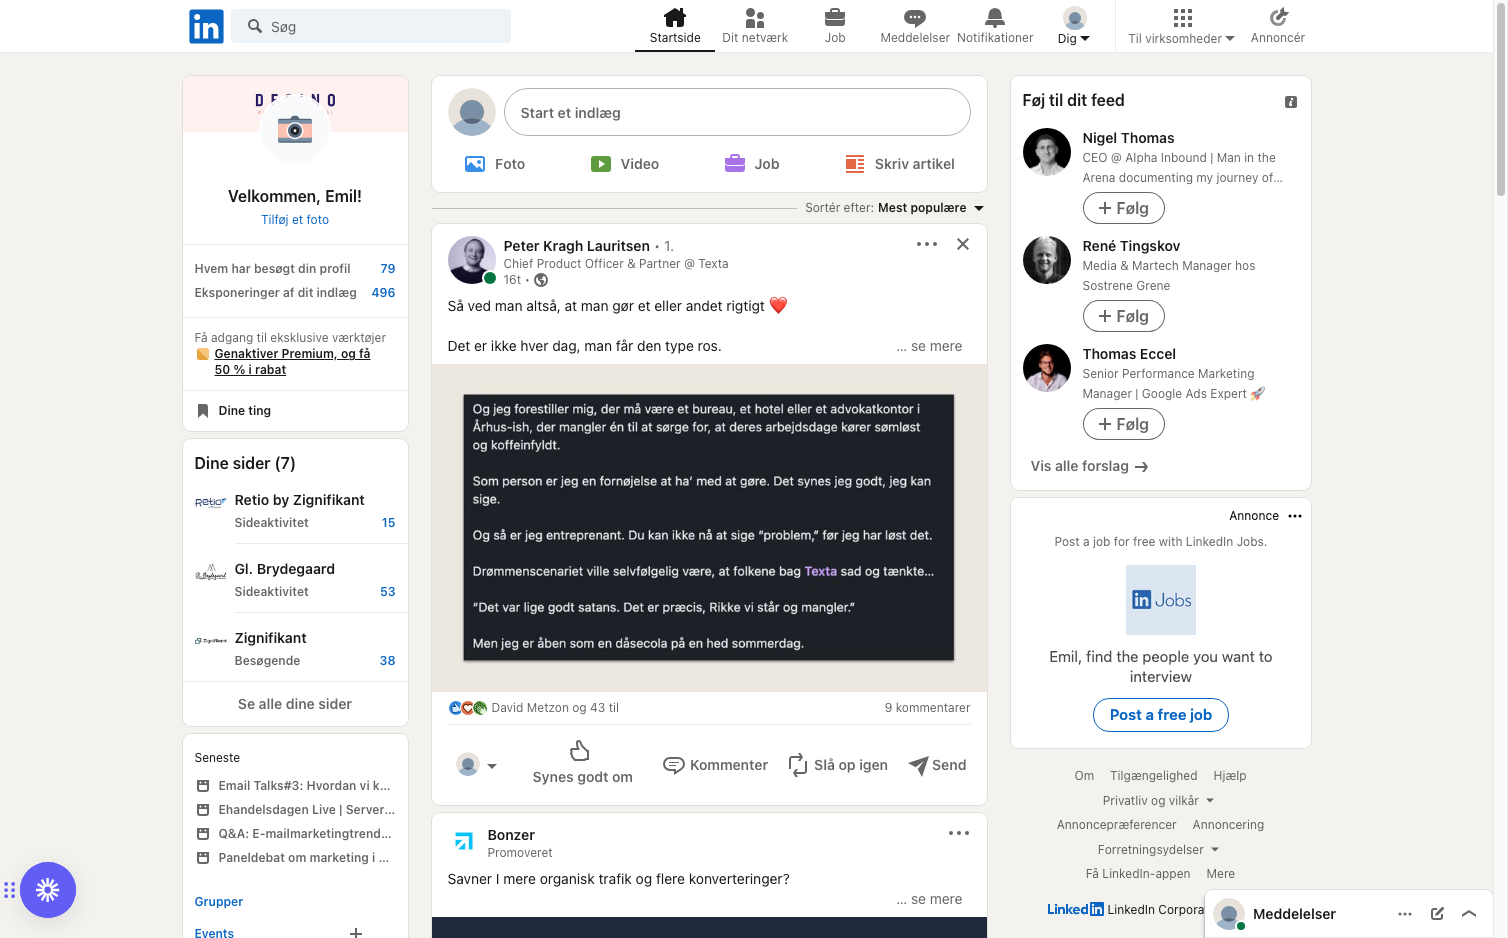Click Genaktiver Premium discount link
Screen dimensions: 1508x938
292,362
